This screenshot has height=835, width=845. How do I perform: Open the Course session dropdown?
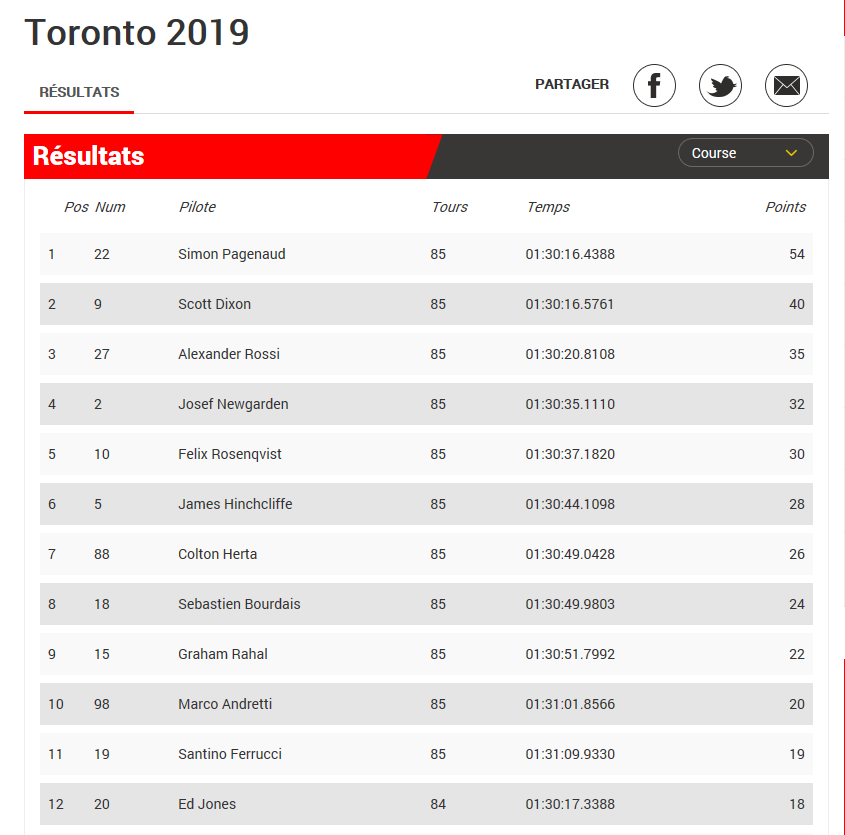(x=745, y=153)
